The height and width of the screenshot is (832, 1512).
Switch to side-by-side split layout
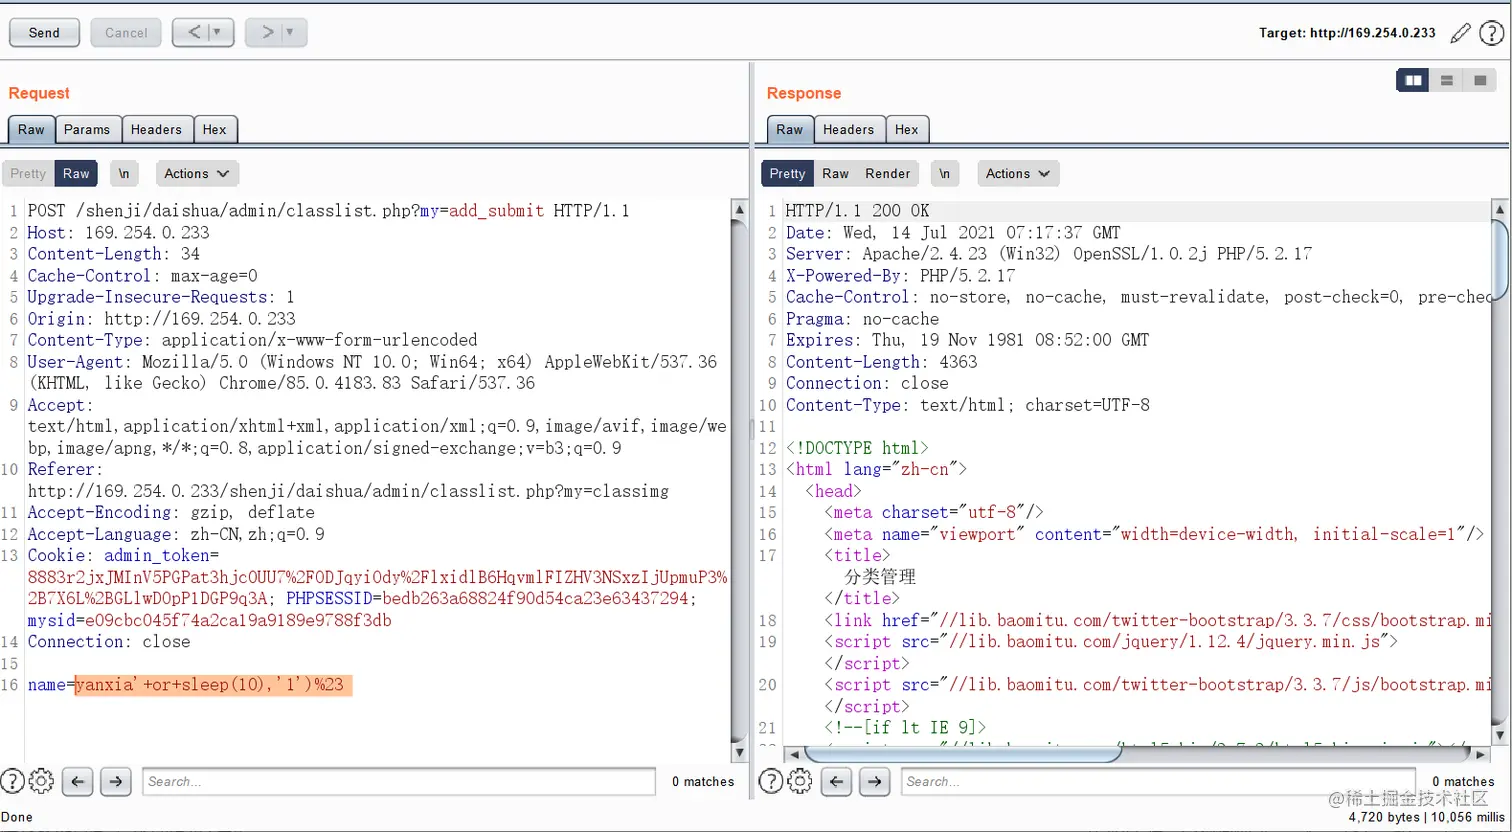[1413, 80]
